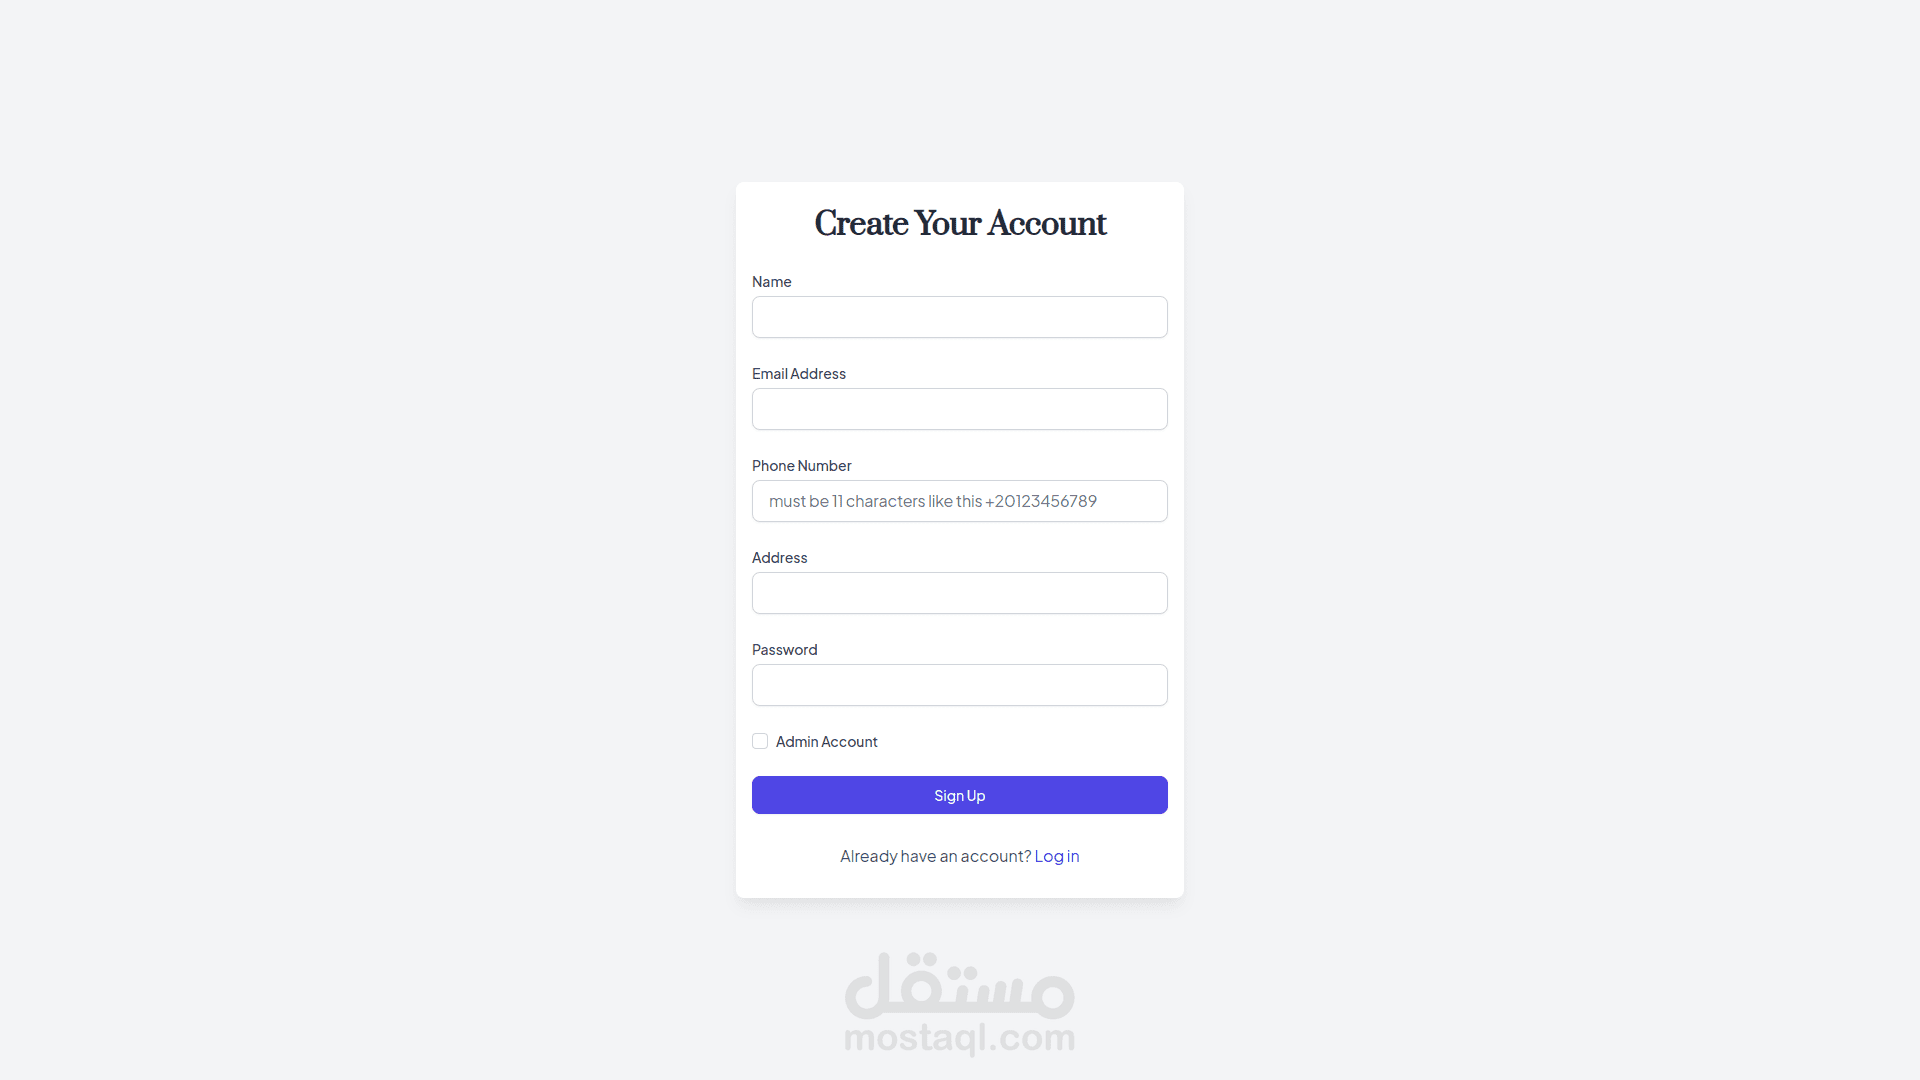This screenshot has height=1080, width=1920.
Task: Click the Name field label
Action: 771,282
